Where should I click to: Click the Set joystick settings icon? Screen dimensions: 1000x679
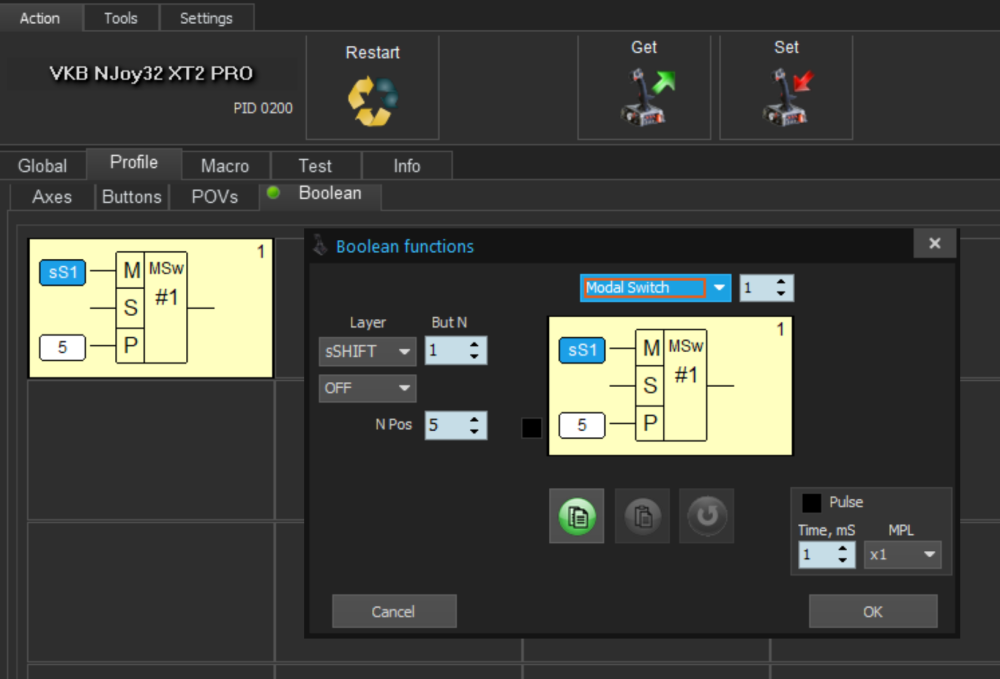tap(786, 96)
